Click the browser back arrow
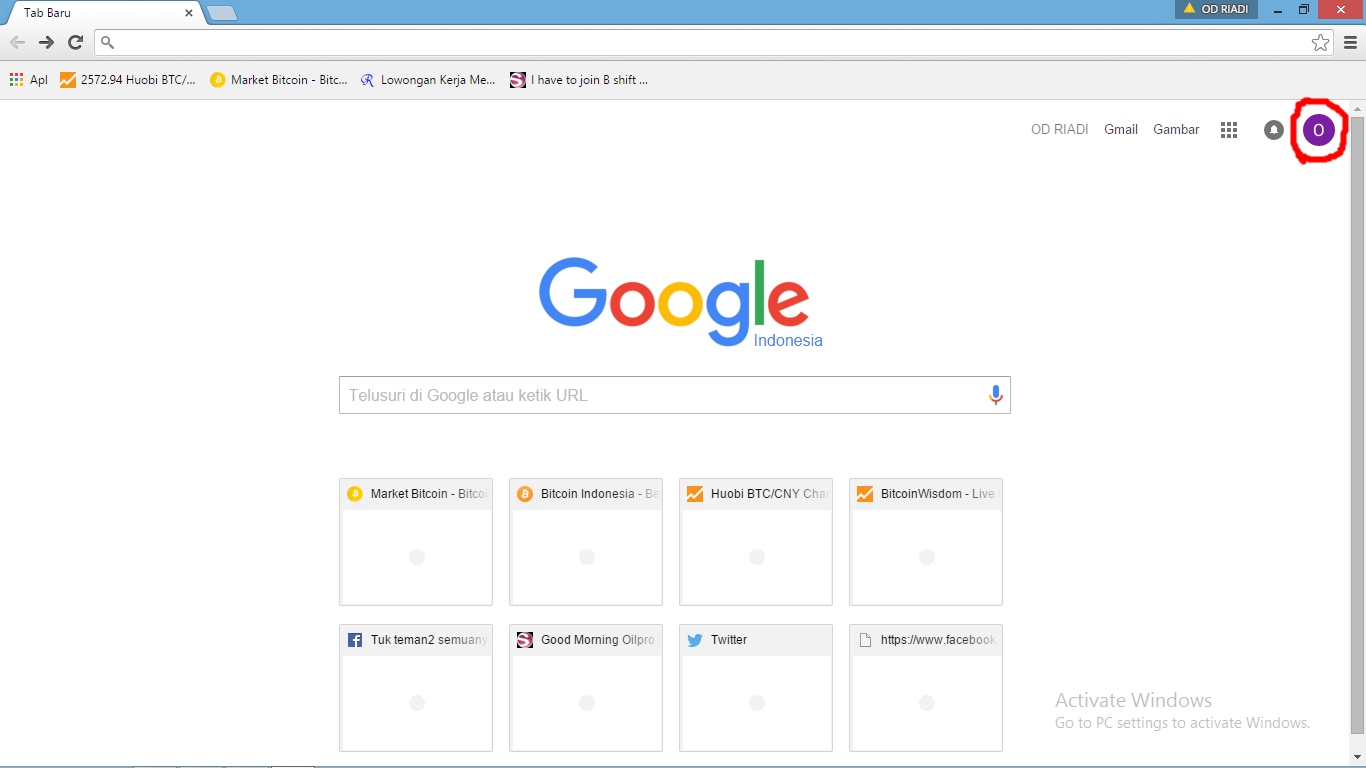 [x=17, y=42]
